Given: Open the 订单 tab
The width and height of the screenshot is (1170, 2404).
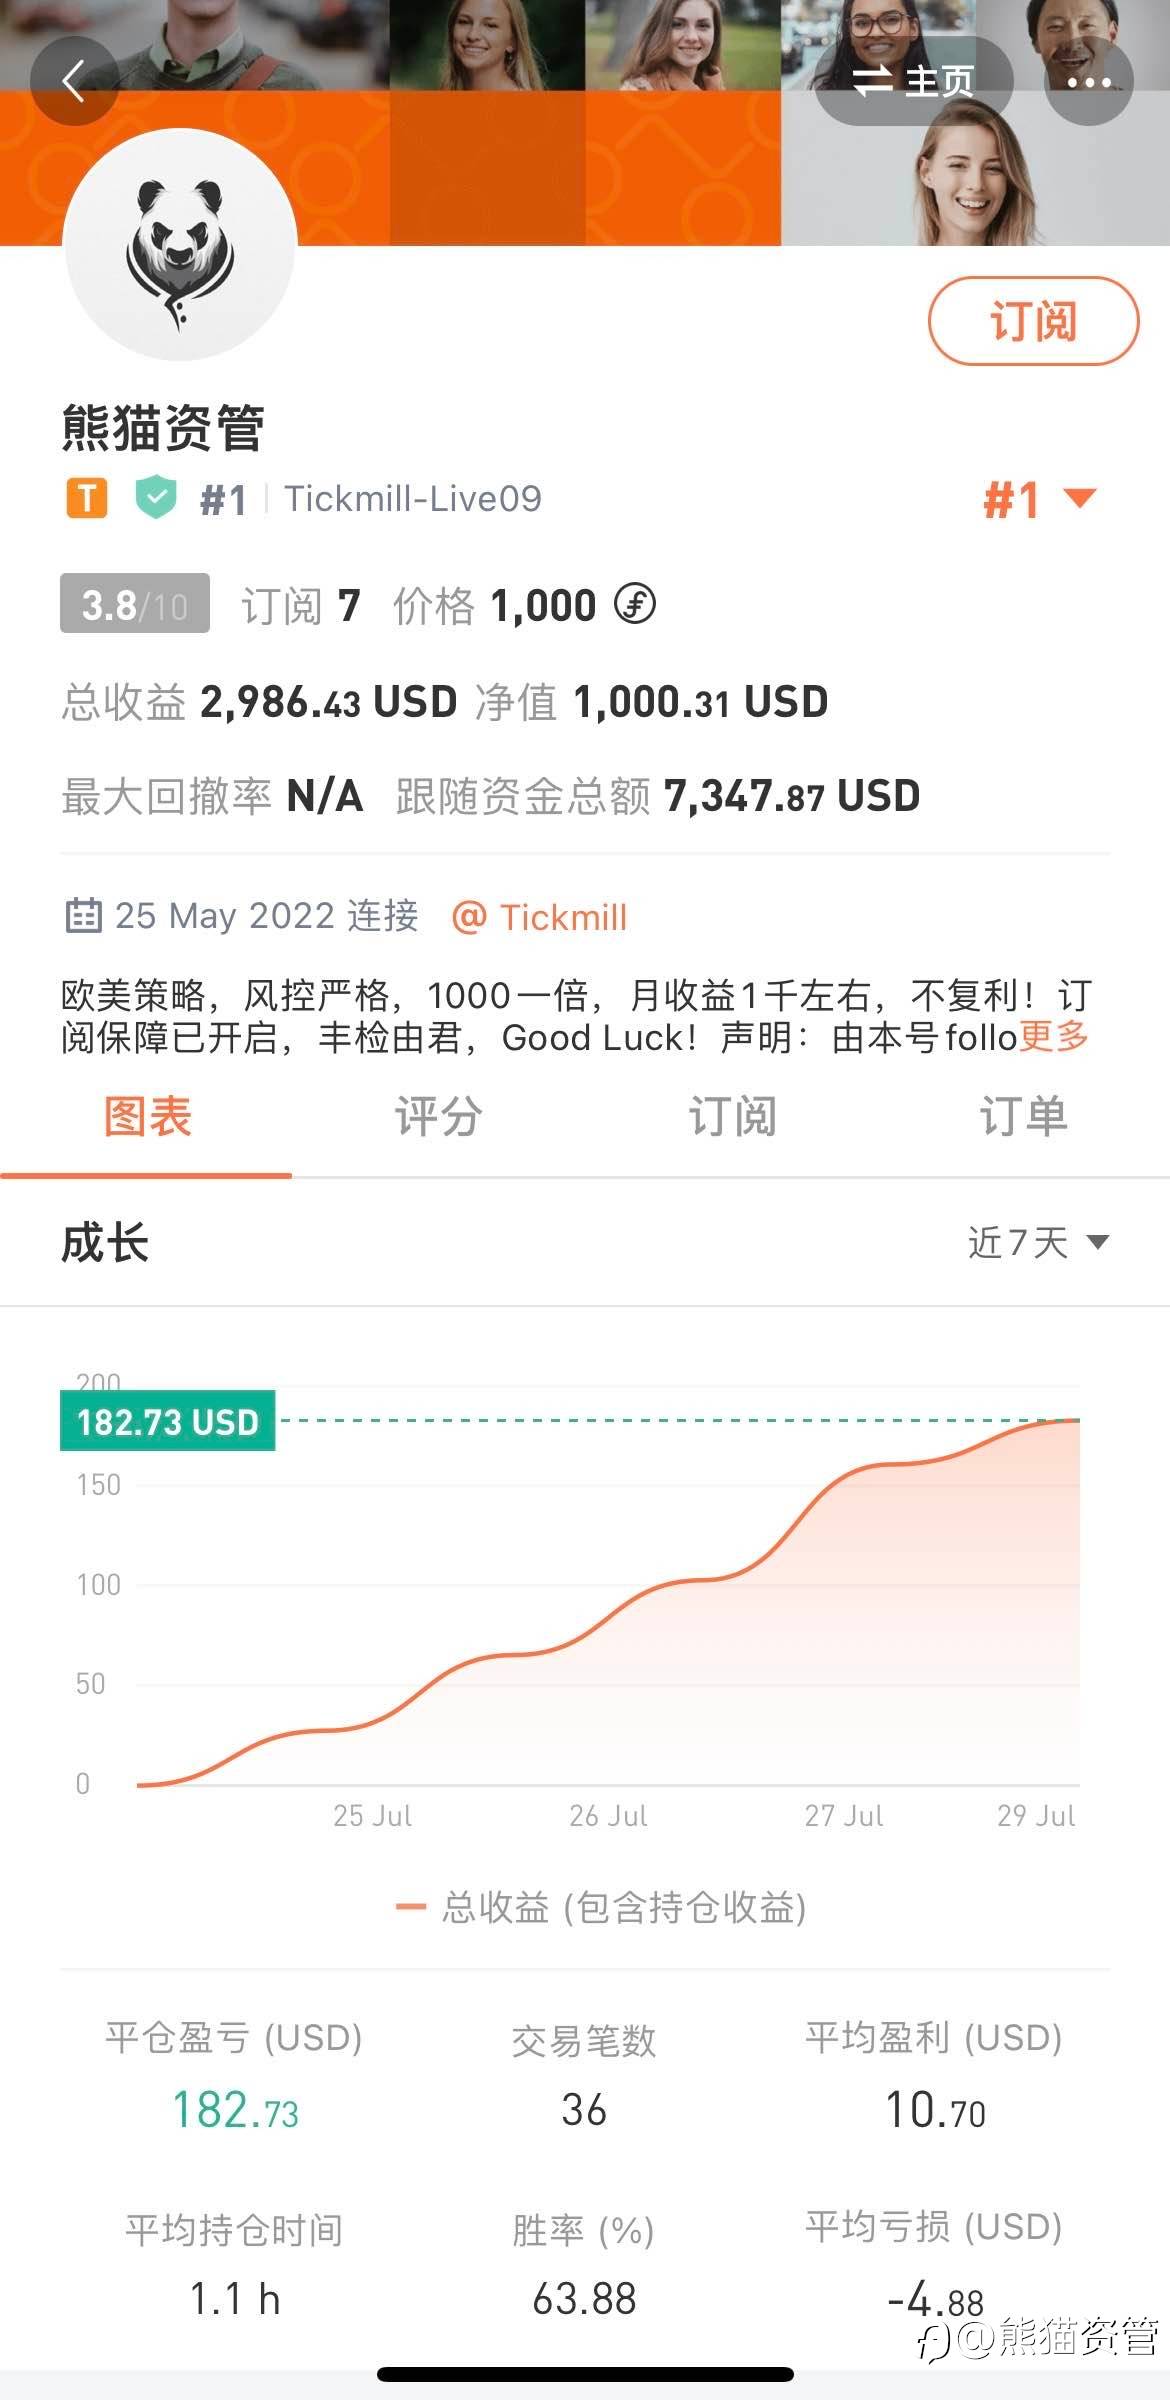Looking at the screenshot, I should click(1023, 1117).
